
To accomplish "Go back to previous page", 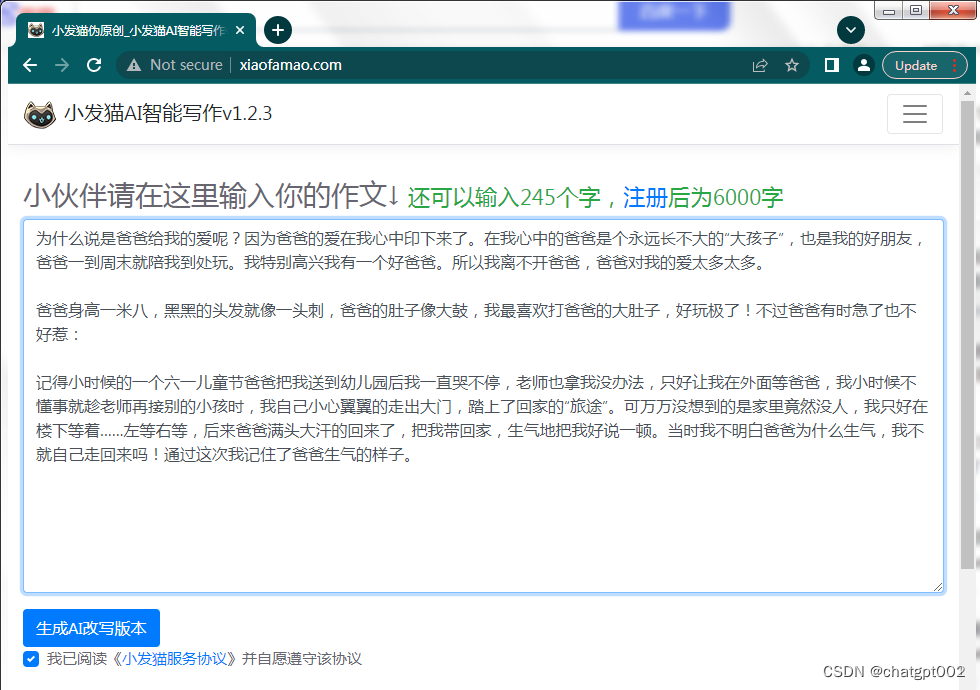I will (30, 65).
